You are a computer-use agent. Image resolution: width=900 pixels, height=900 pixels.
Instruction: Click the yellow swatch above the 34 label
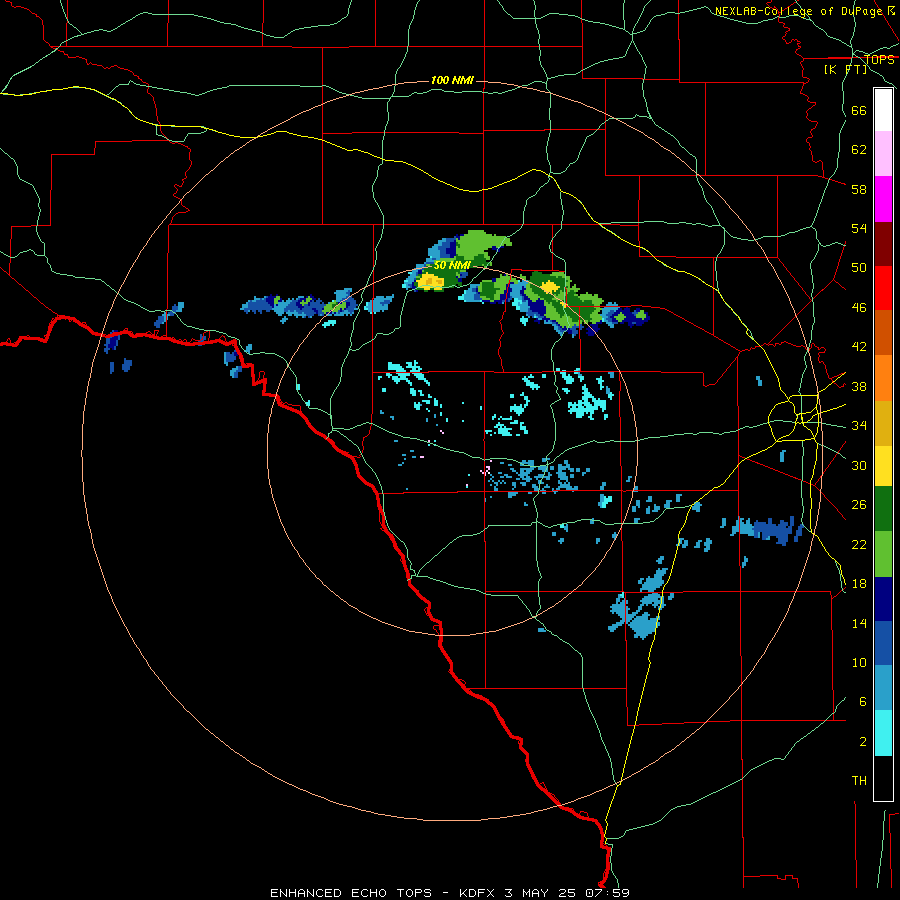tap(883, 466)
